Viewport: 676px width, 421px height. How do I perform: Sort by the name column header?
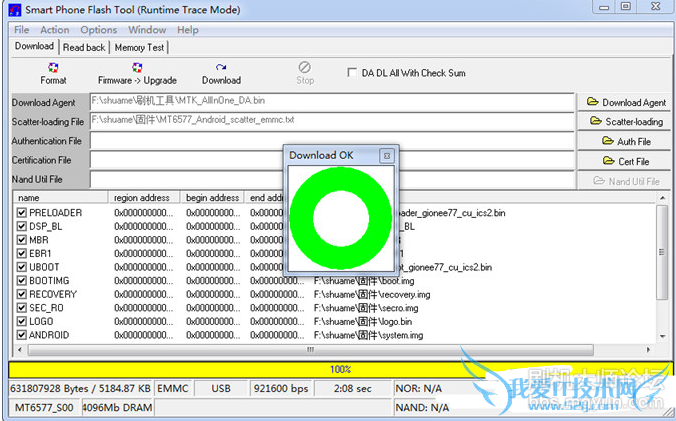pos(60,197)
